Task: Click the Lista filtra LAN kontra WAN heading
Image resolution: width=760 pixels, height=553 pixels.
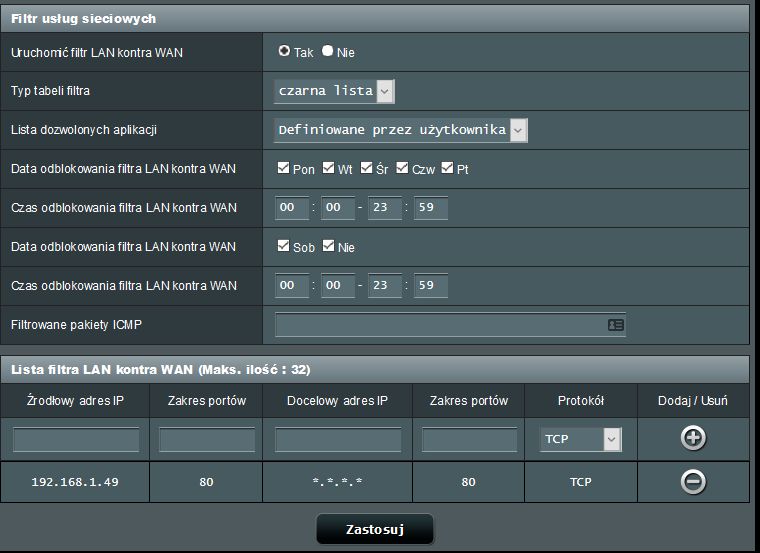Action: 160,370
